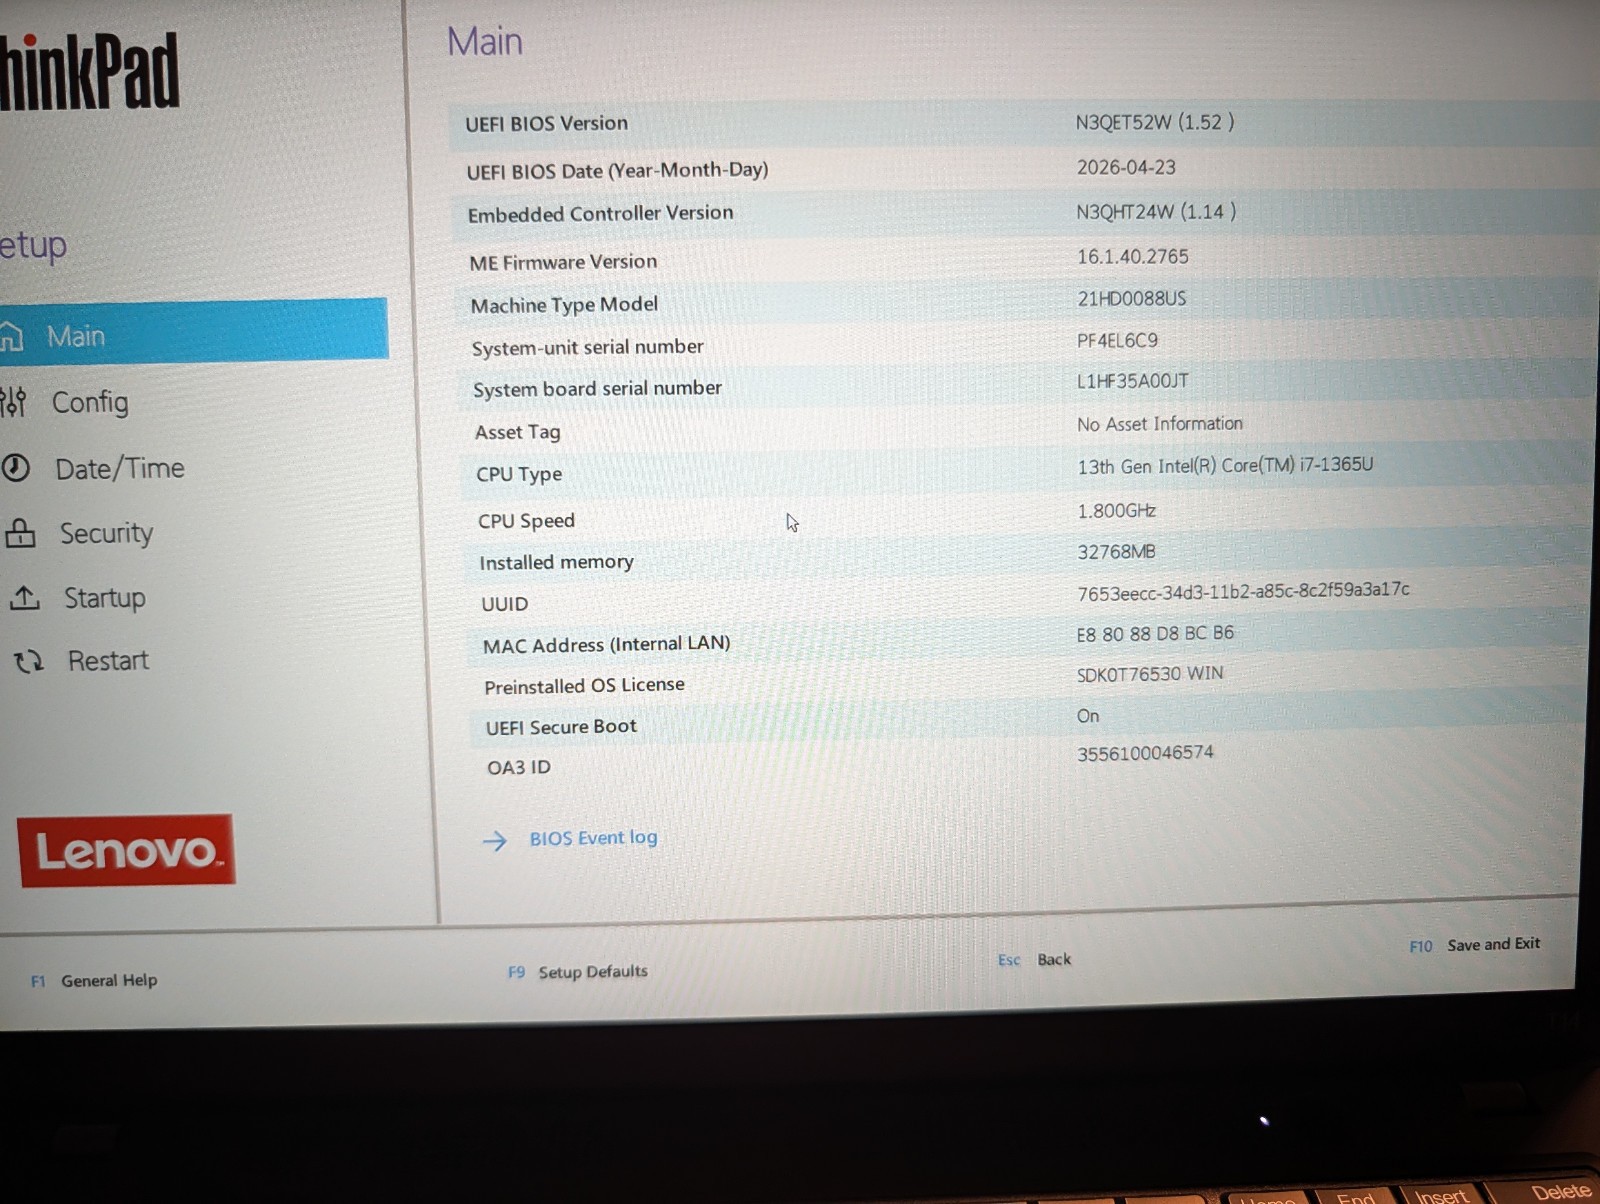Open the Security menu item

coord(106,533)
